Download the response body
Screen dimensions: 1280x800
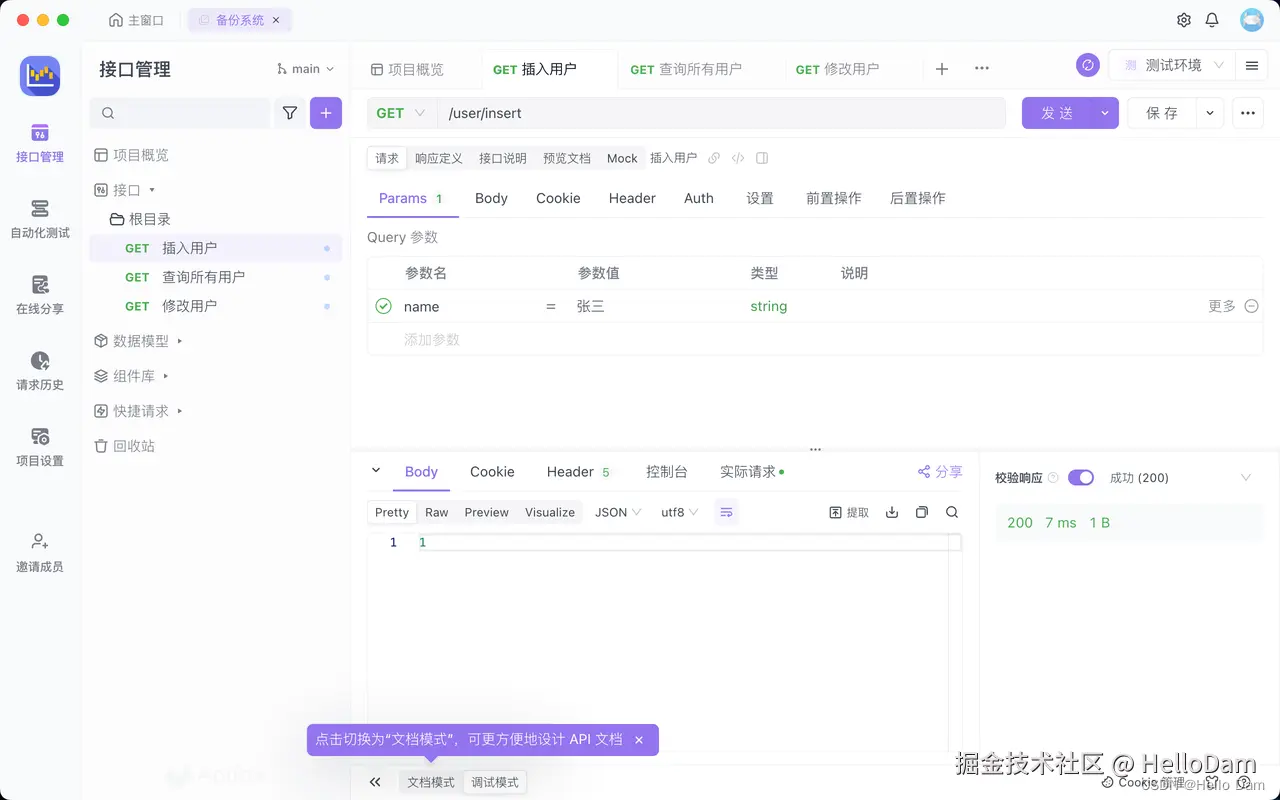891,512
